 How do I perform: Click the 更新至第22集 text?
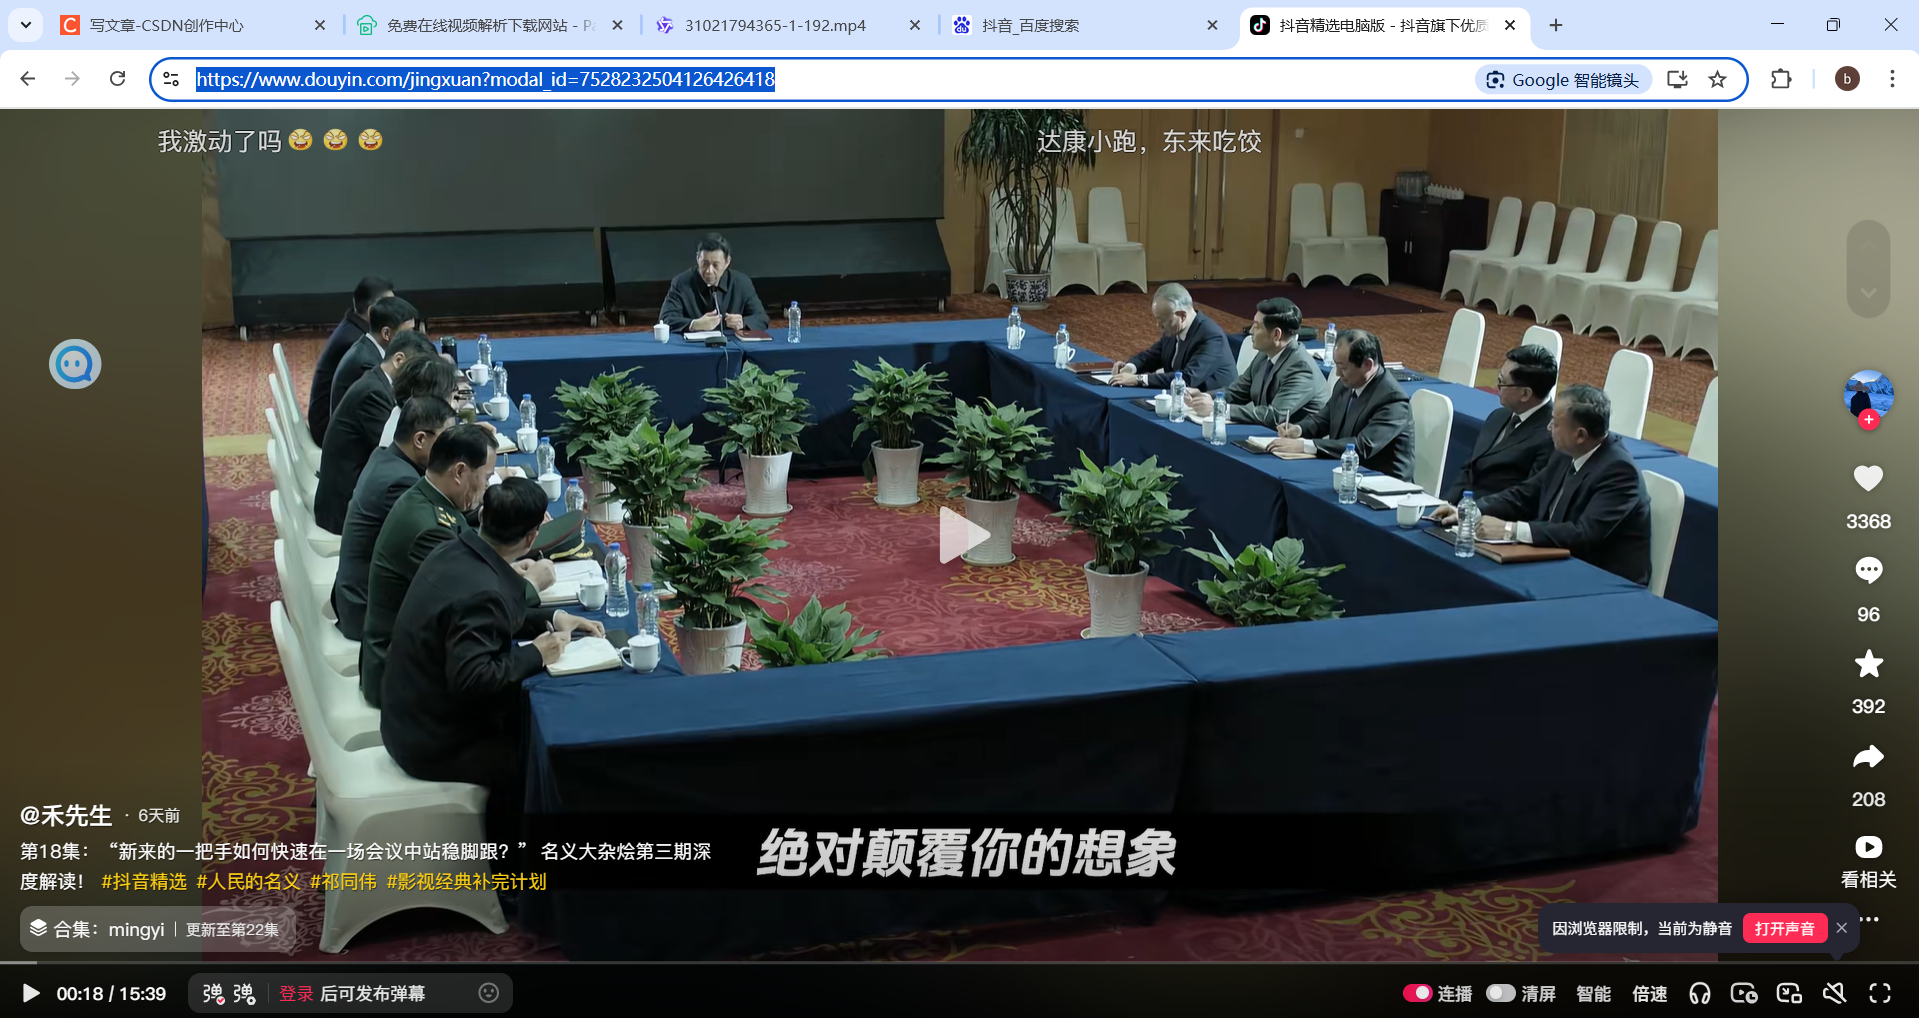coord(232,929)
